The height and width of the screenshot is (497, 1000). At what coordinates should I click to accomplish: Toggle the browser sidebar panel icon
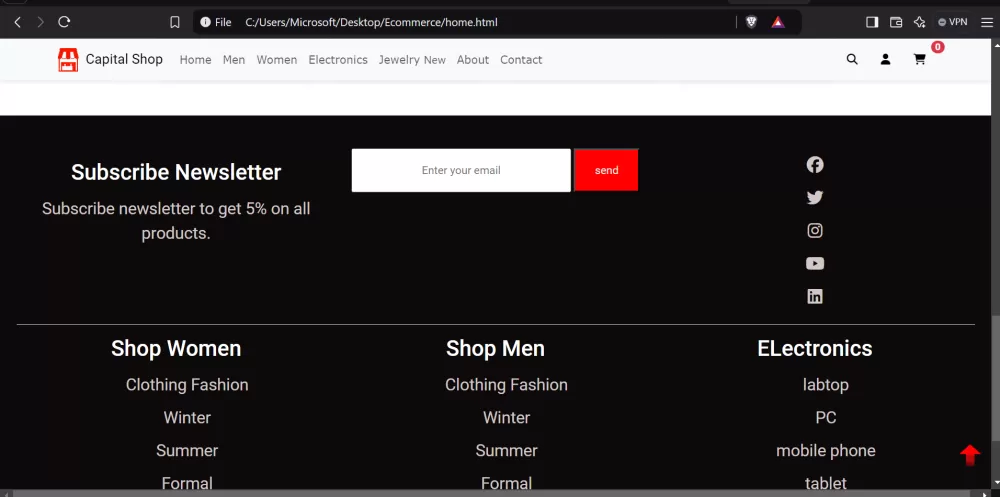872,22
